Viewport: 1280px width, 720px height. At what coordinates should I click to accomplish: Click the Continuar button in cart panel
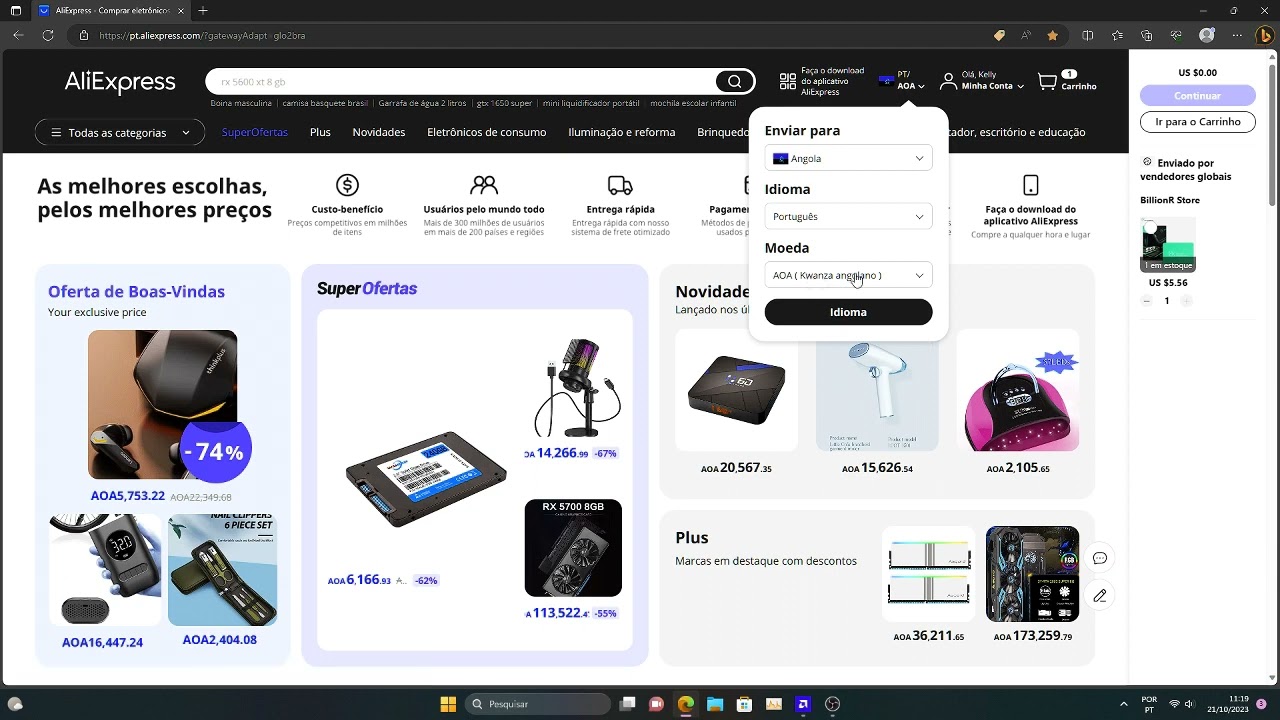pyautogui.click(x=1198, y=96)
